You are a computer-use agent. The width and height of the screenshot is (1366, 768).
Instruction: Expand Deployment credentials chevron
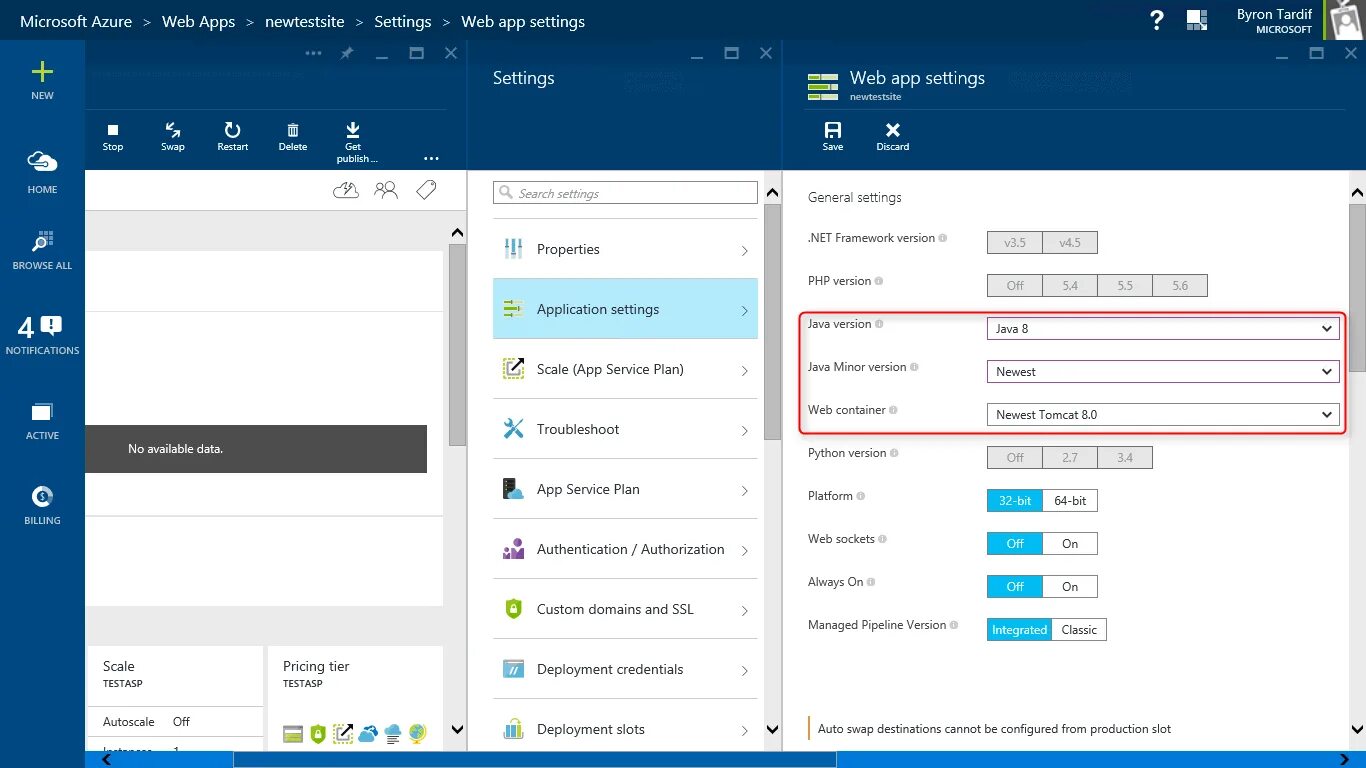click(x=745, y=670)
